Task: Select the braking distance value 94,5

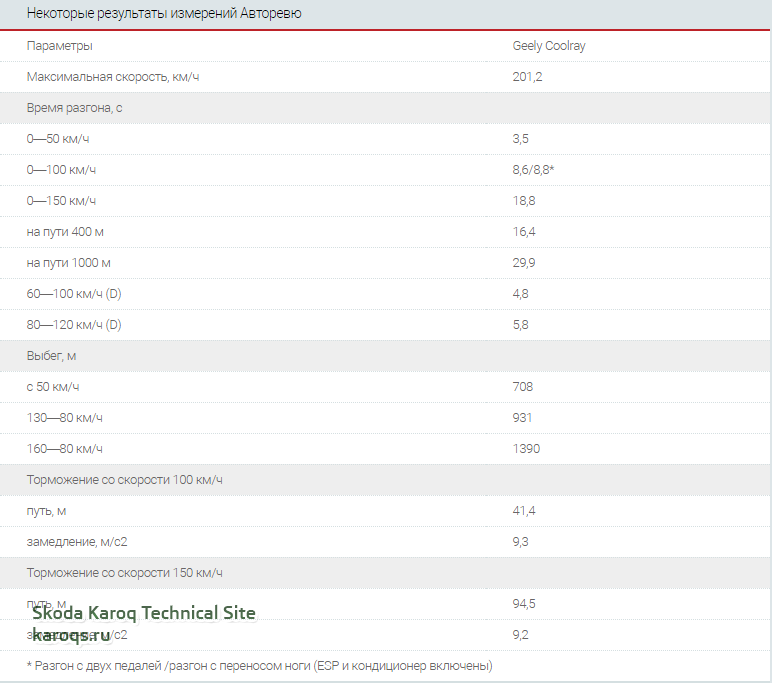Action: tap(524, 604)
